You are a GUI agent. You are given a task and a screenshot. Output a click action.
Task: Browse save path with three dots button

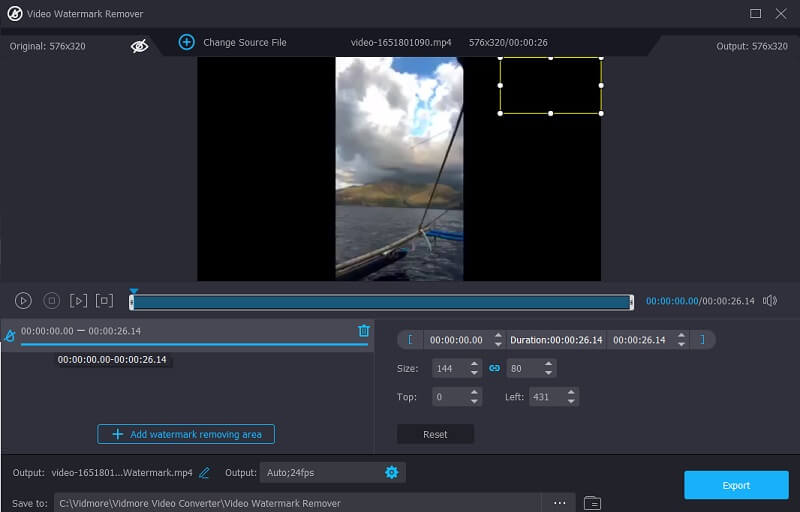[x=559, y=502]
